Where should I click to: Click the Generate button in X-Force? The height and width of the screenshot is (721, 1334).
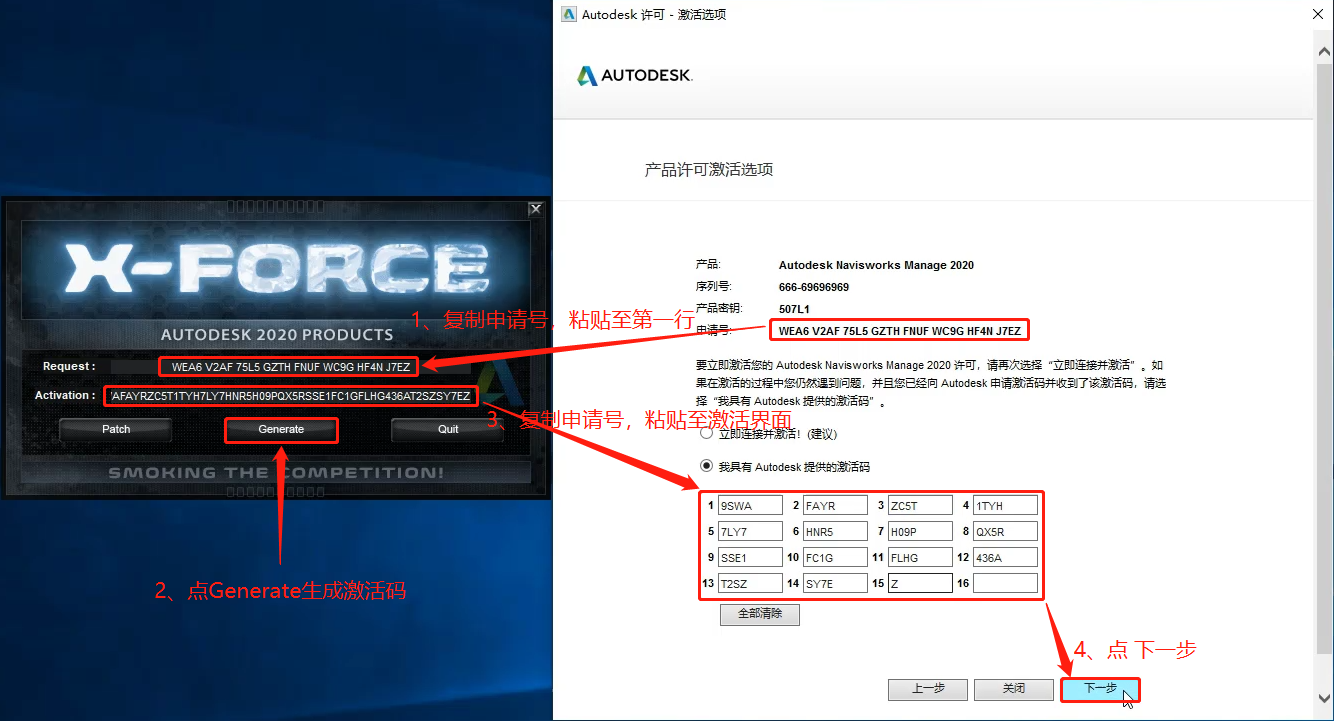[x=281, y=429]
